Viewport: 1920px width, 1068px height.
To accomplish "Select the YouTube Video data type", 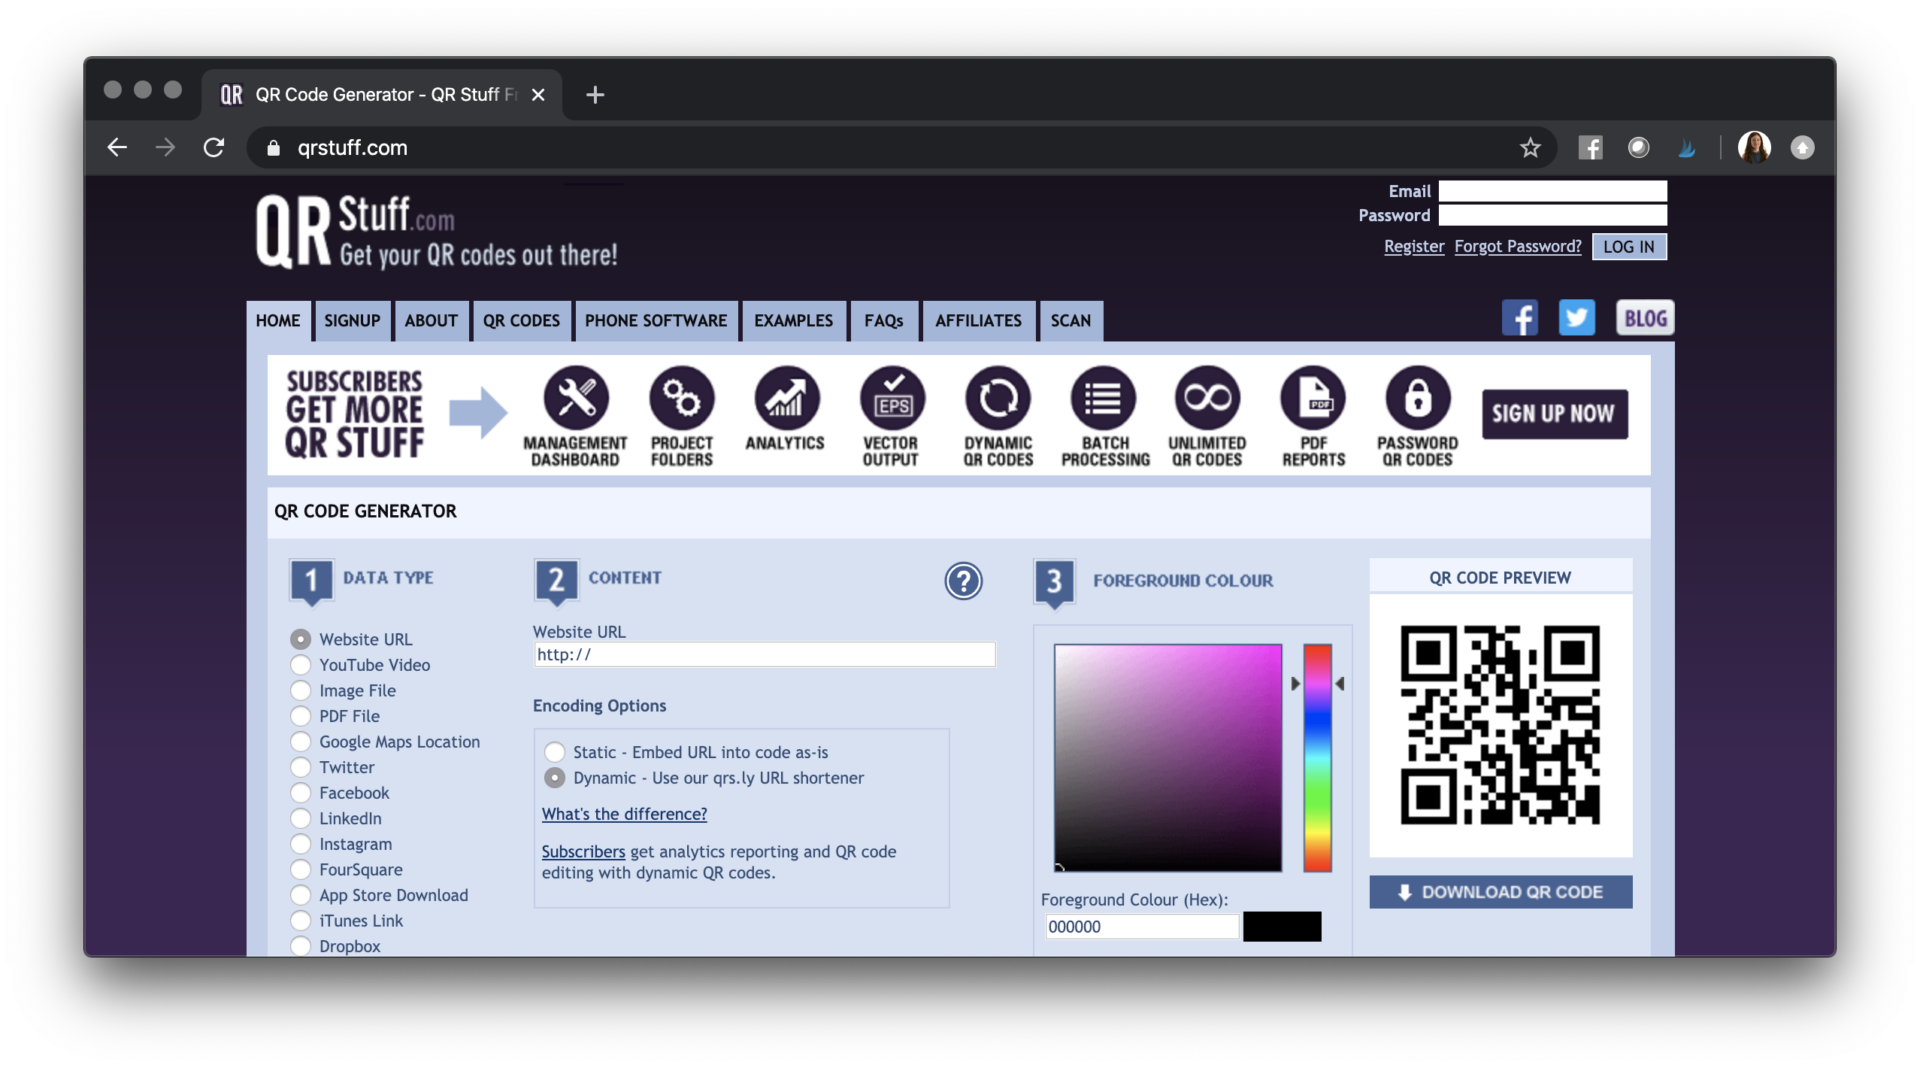I will click(301, 664).
